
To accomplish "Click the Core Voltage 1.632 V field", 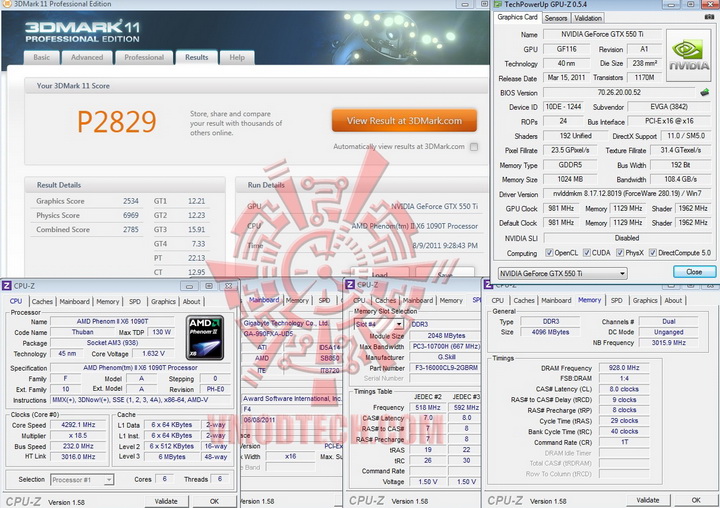I will point(153,354).
